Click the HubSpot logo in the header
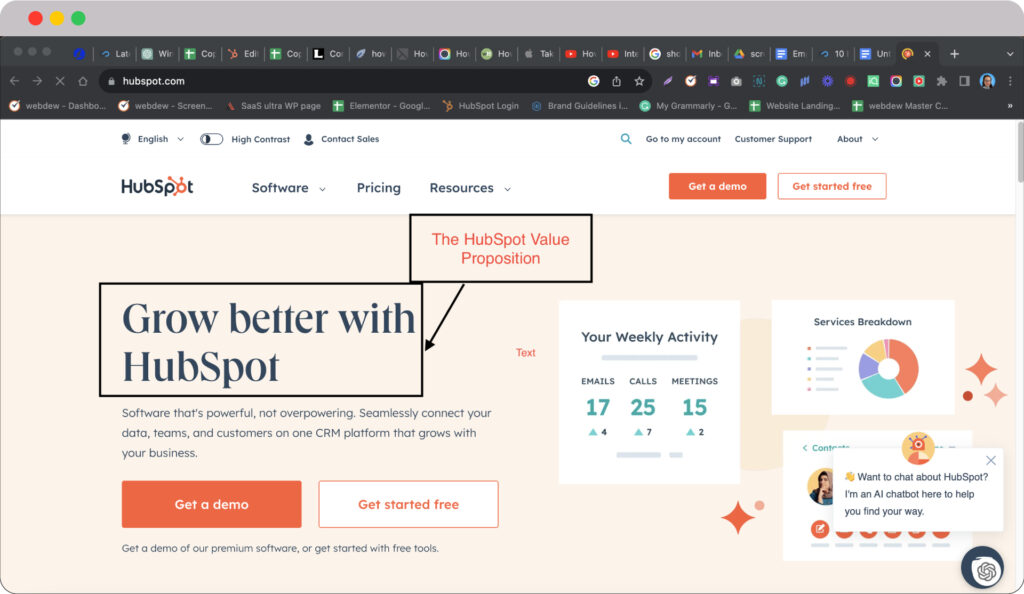Viewport: 1024px width, 594px height. pyautogui.click(x=157, y=187)
